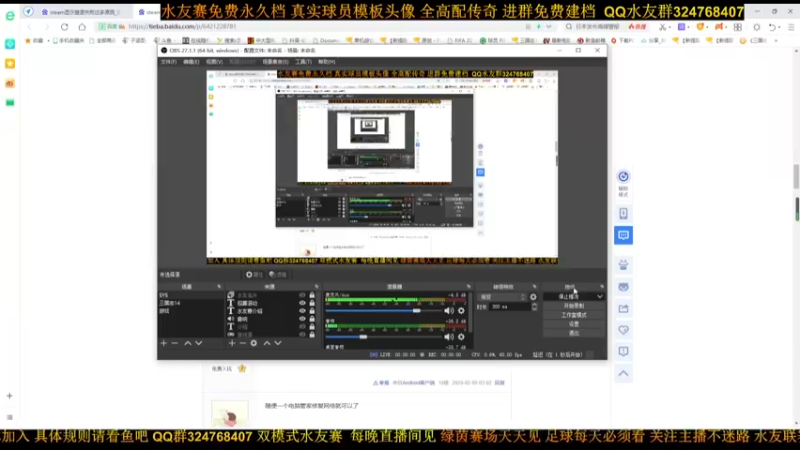Open OBS 场景集合 menu
800x450 pixels.
click(275, 62)
